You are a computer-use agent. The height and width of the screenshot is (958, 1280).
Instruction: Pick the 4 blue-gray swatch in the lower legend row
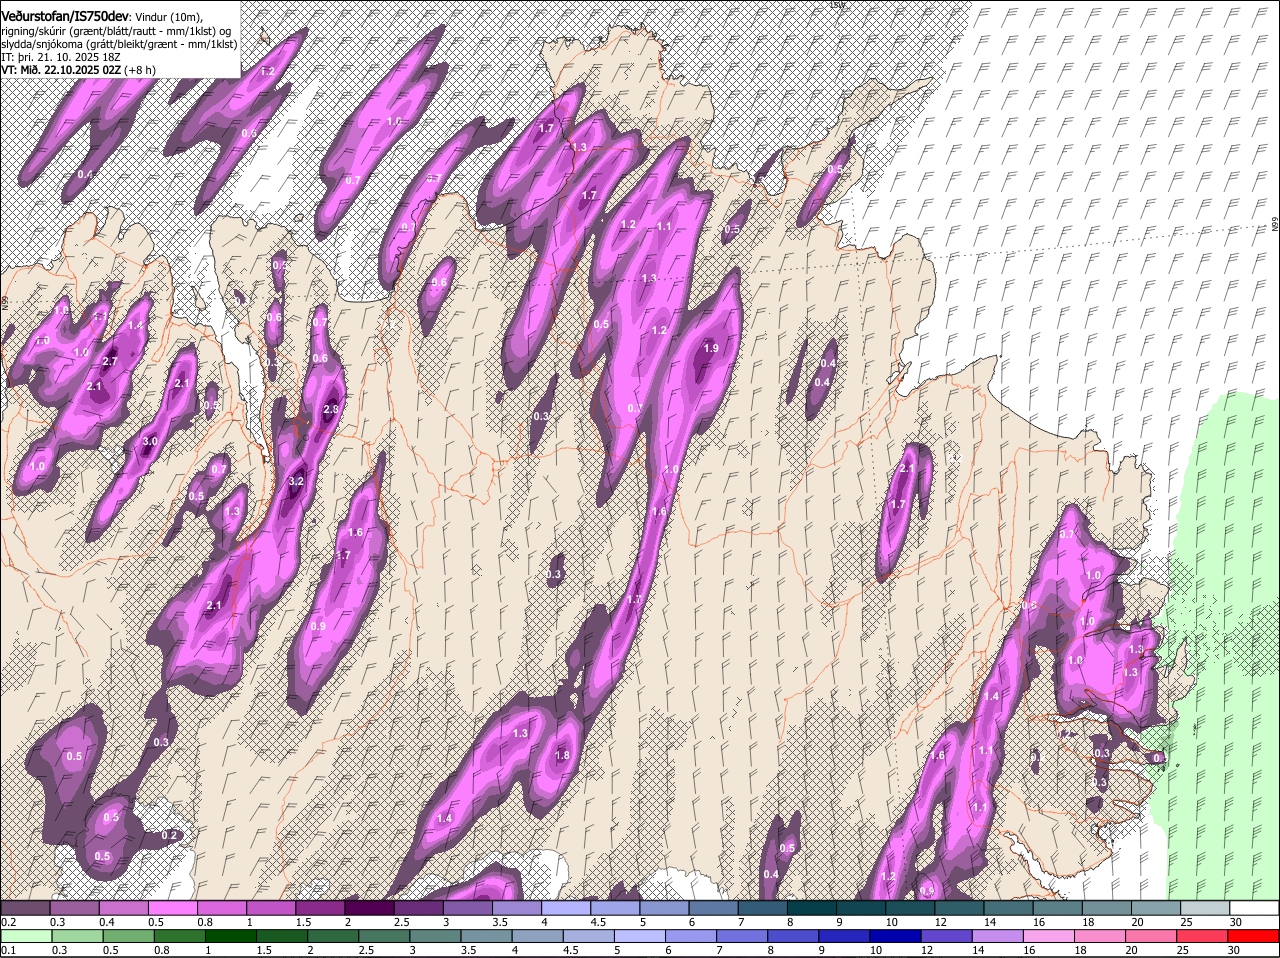tap(540, 937)
